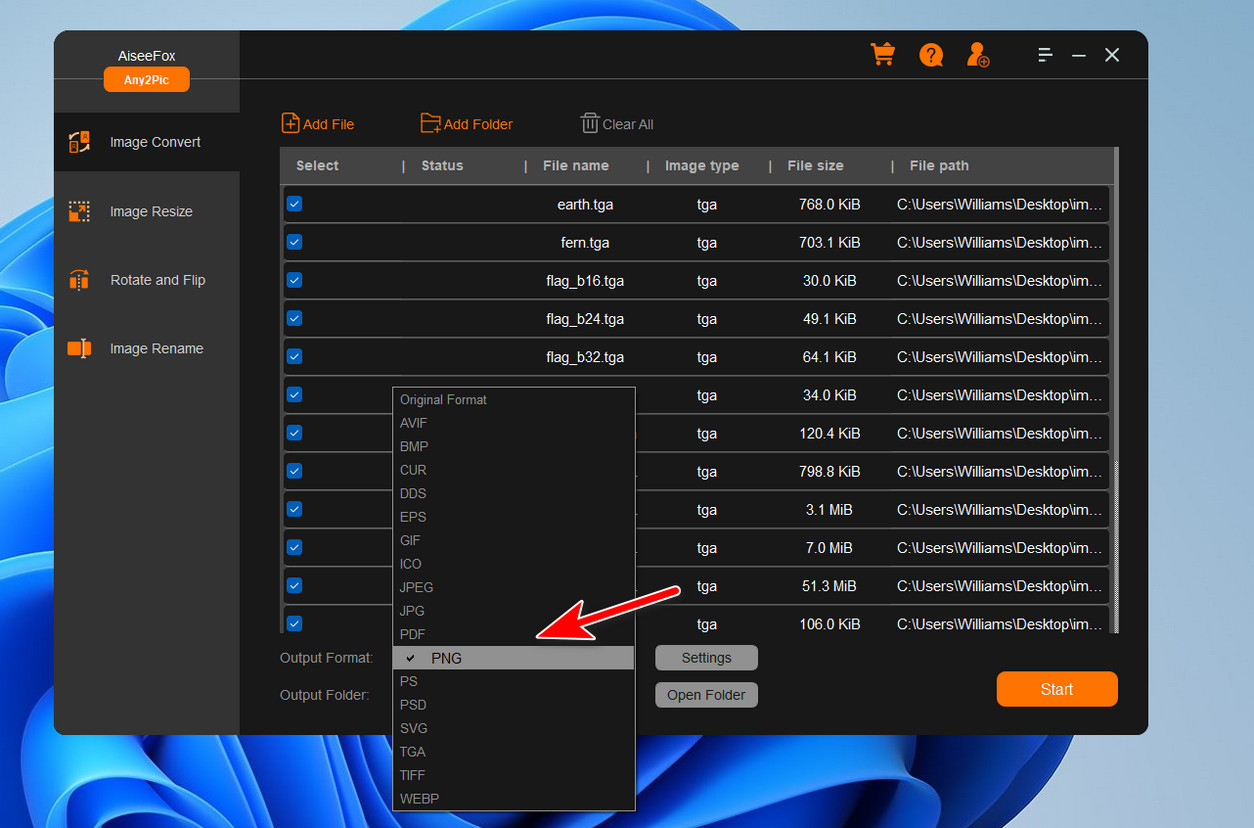The height and width of the screenshot is (828, 1254).
Task: Select the earth.tga file name
Action: [585, 204]
